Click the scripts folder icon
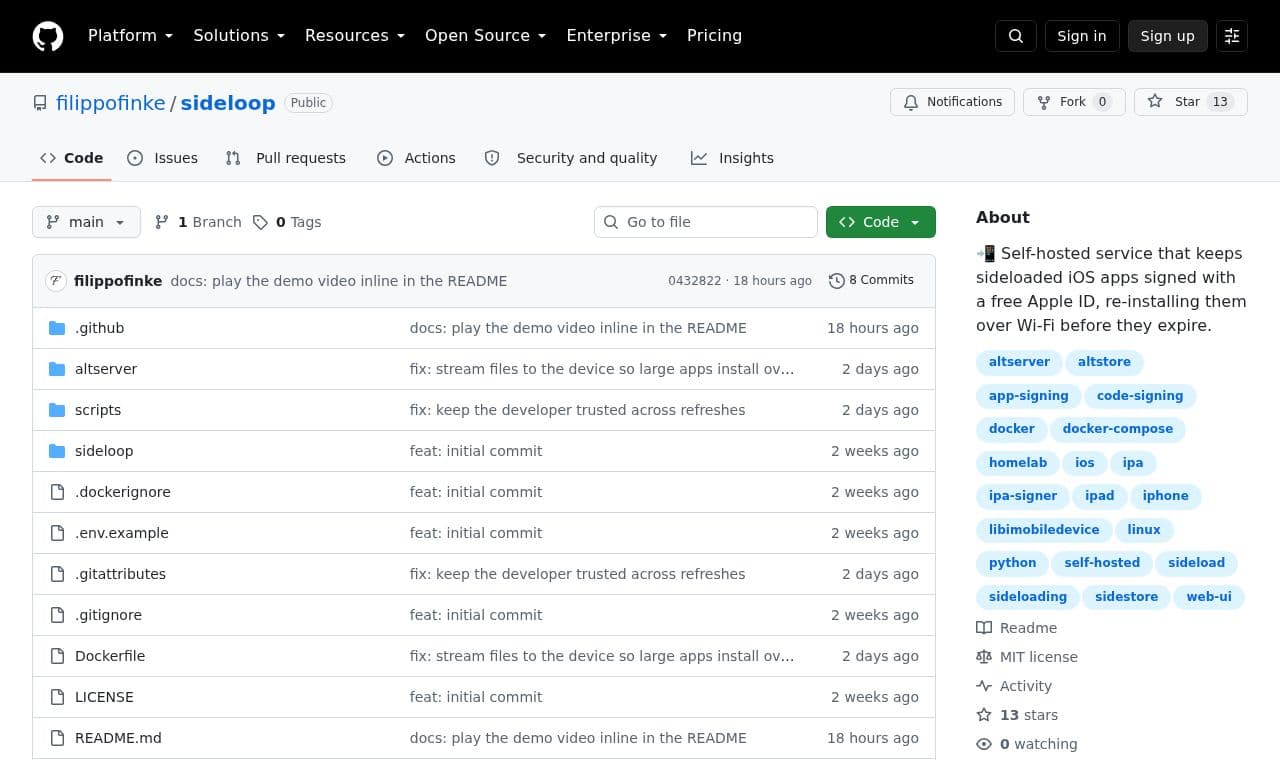1280x760 pixels. pos(57,410)
